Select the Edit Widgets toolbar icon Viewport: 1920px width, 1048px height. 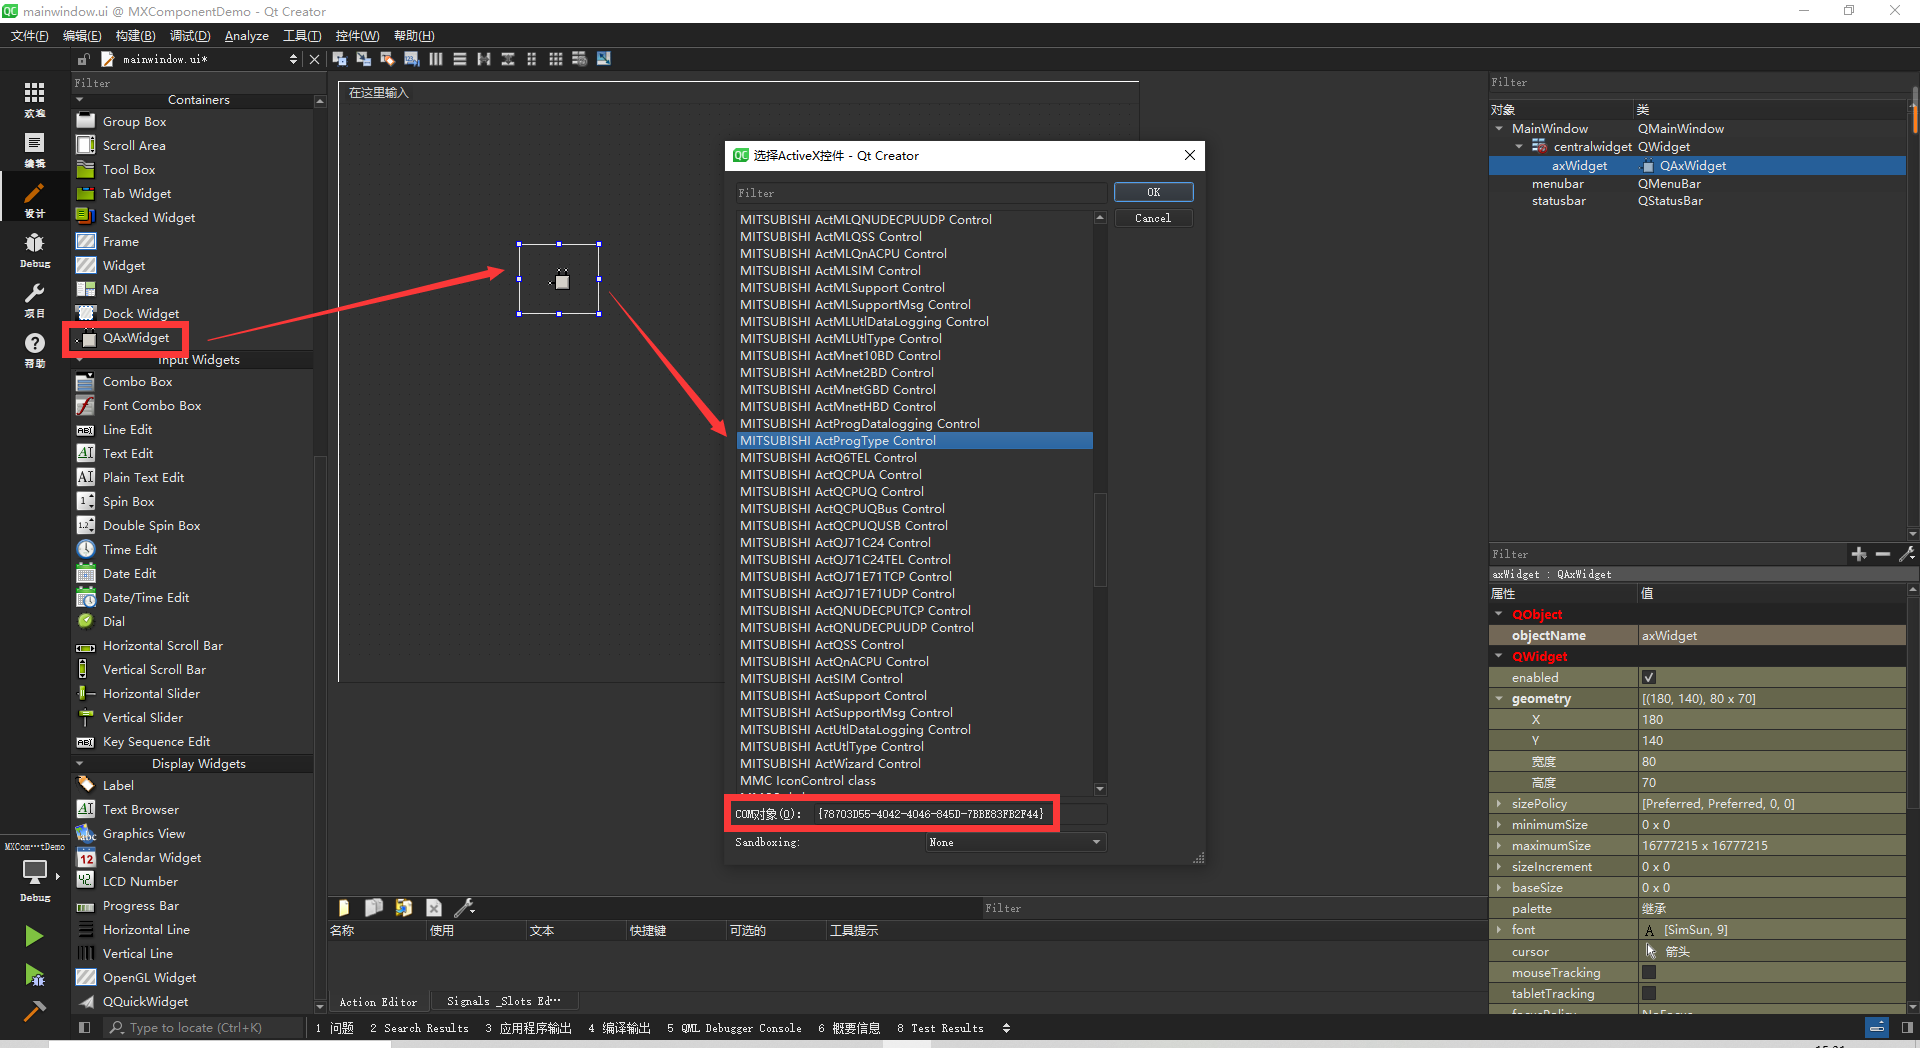click(339, 59)
